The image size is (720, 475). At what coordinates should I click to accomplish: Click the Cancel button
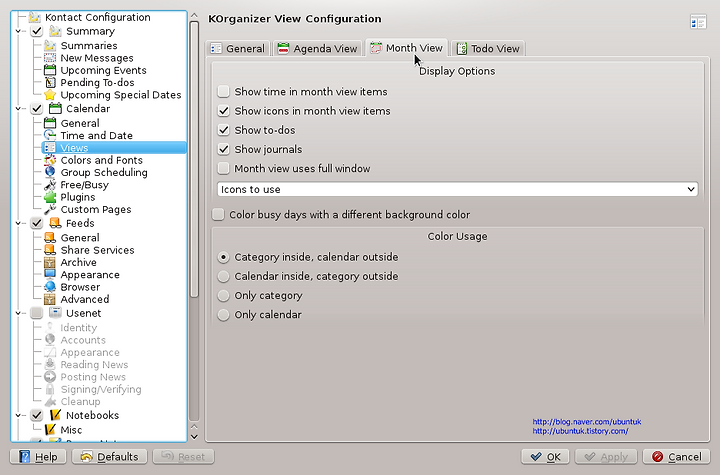click(x=677, y=457)
